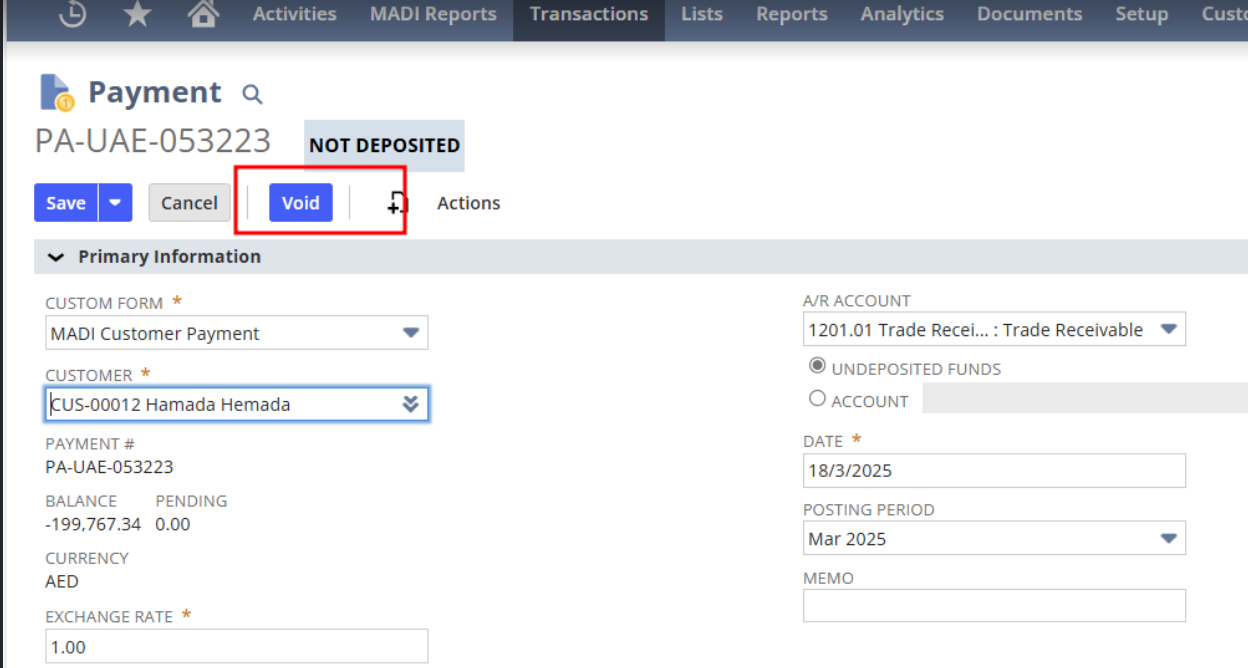
Task: Go to the Home house icon
Action: click(x=204, y=14)
